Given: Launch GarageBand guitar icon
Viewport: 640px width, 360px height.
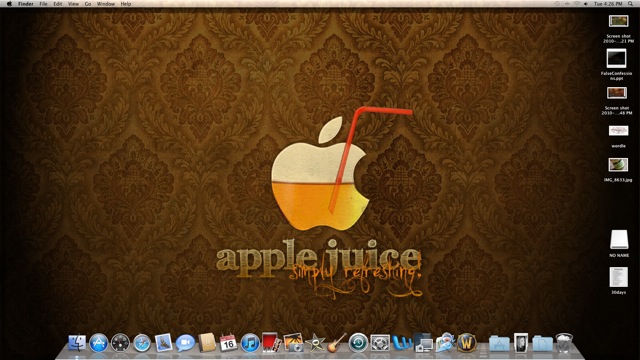Looking at the screenshot, I should pos(337,342).
